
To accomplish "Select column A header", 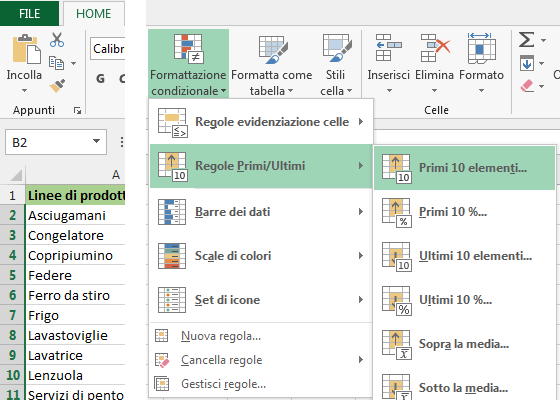I will [x=75, y=175].
